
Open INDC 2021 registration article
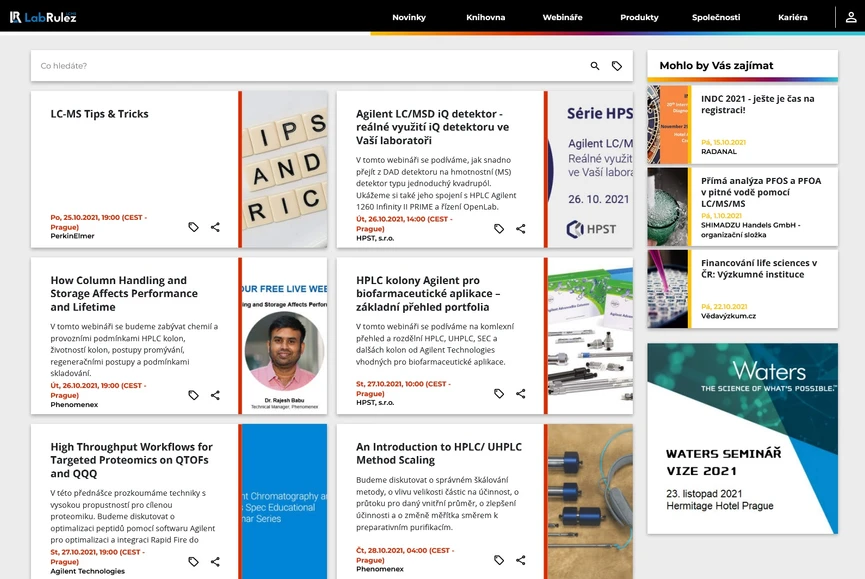(757, 104)
